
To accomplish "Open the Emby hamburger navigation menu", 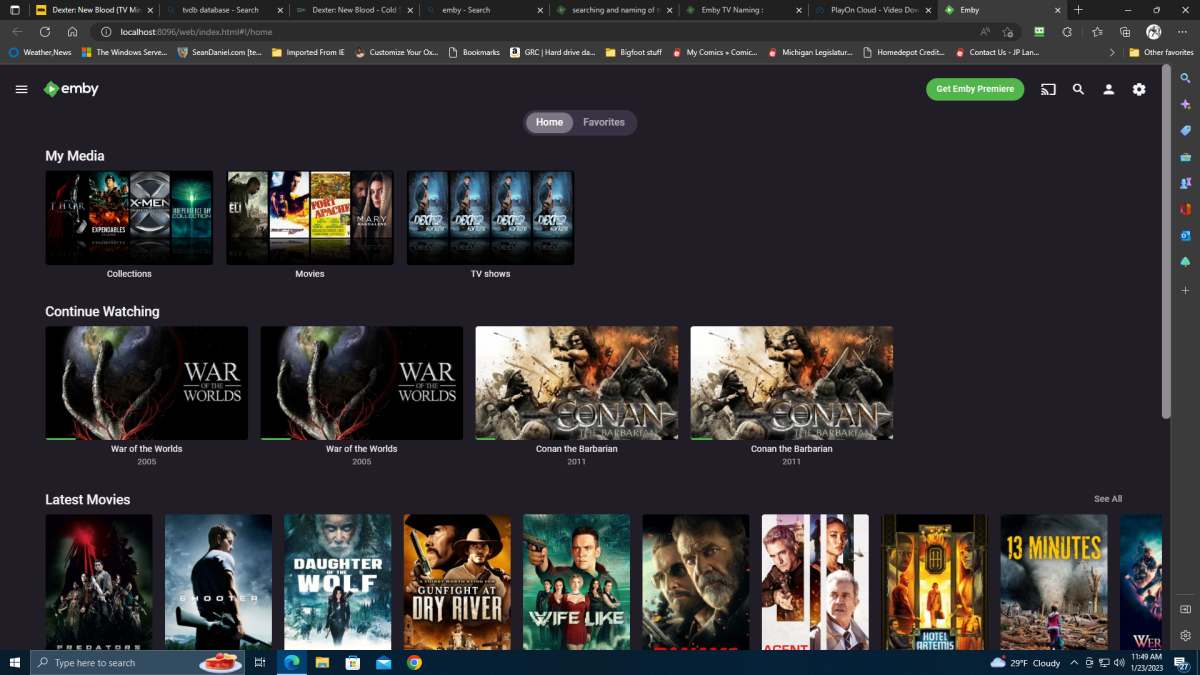I will (21, 89).
